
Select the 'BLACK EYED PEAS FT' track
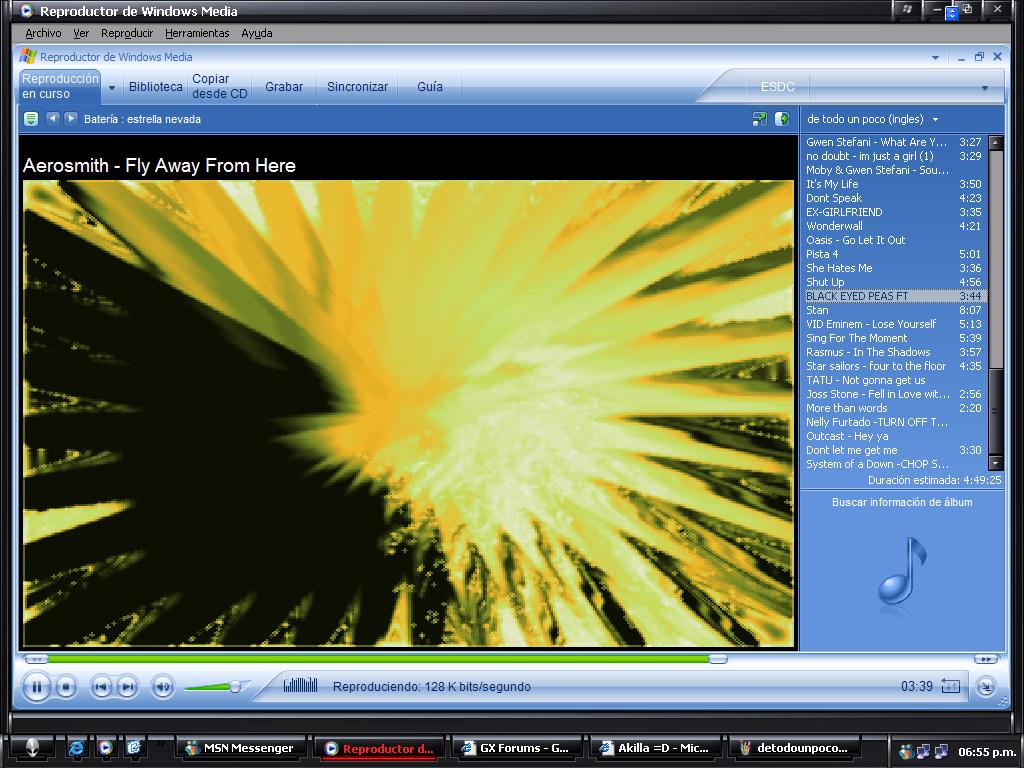pyautogui.click(x=894, y=296)
